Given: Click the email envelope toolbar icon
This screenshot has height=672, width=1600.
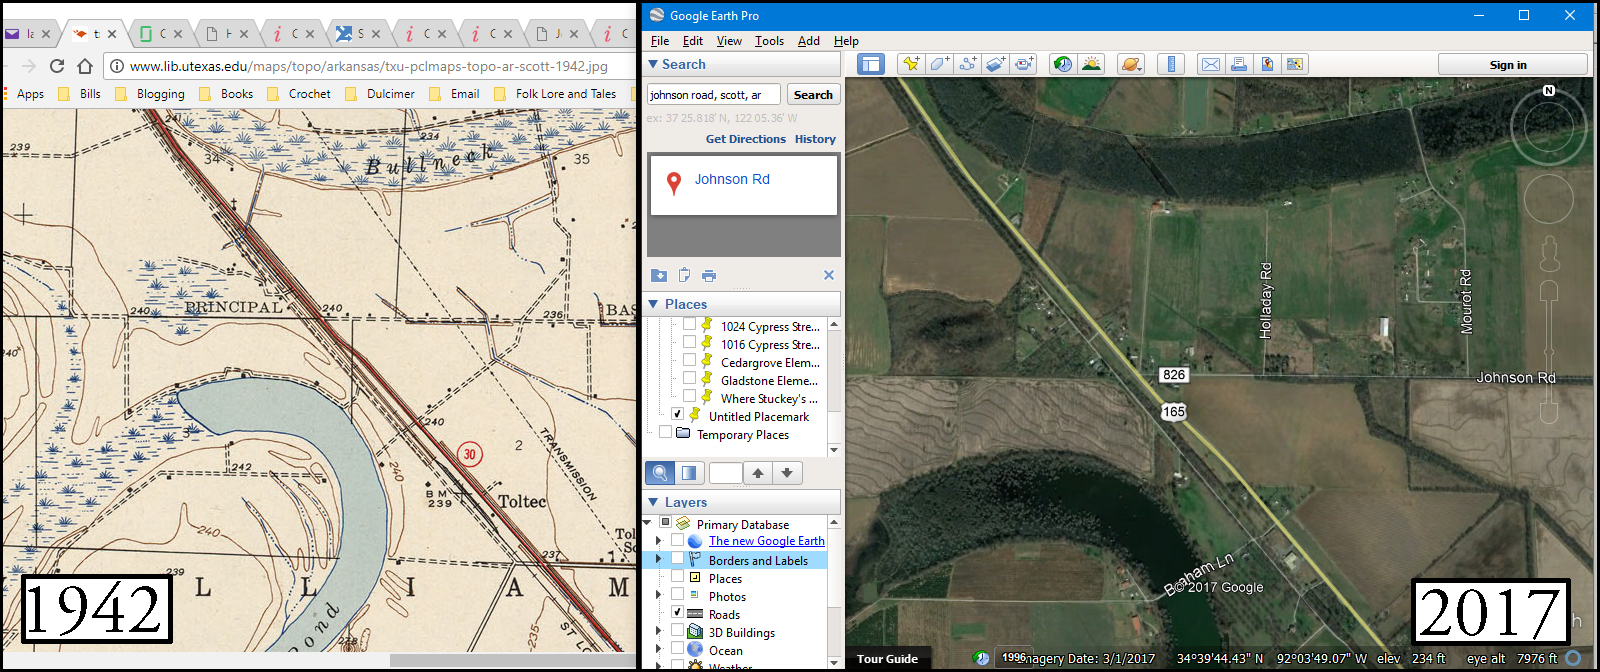Looking at the screenshot, I should point(1210,64).
